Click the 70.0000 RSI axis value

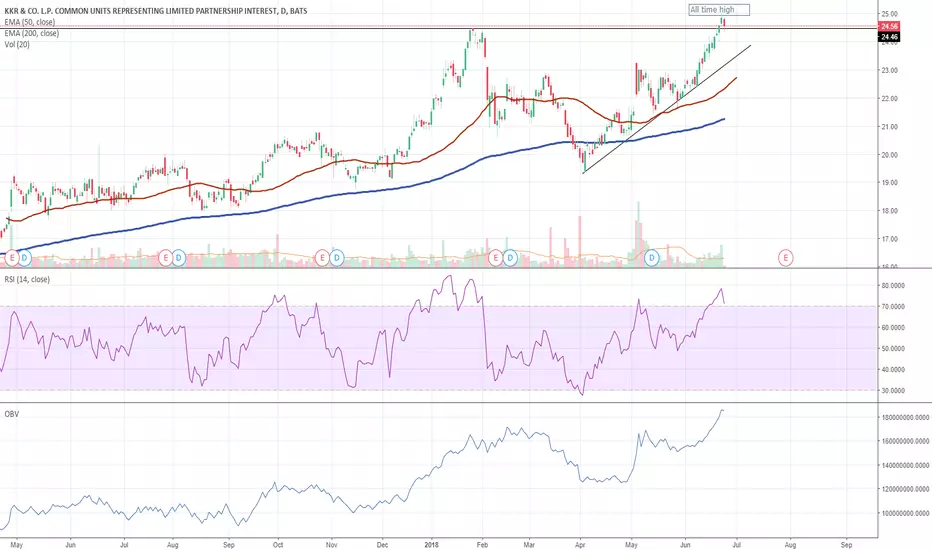coord(893,307)
